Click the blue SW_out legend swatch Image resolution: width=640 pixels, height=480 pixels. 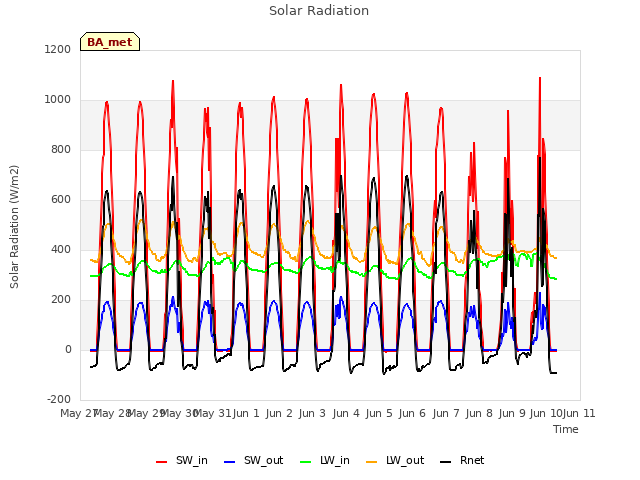pos(230,462)
